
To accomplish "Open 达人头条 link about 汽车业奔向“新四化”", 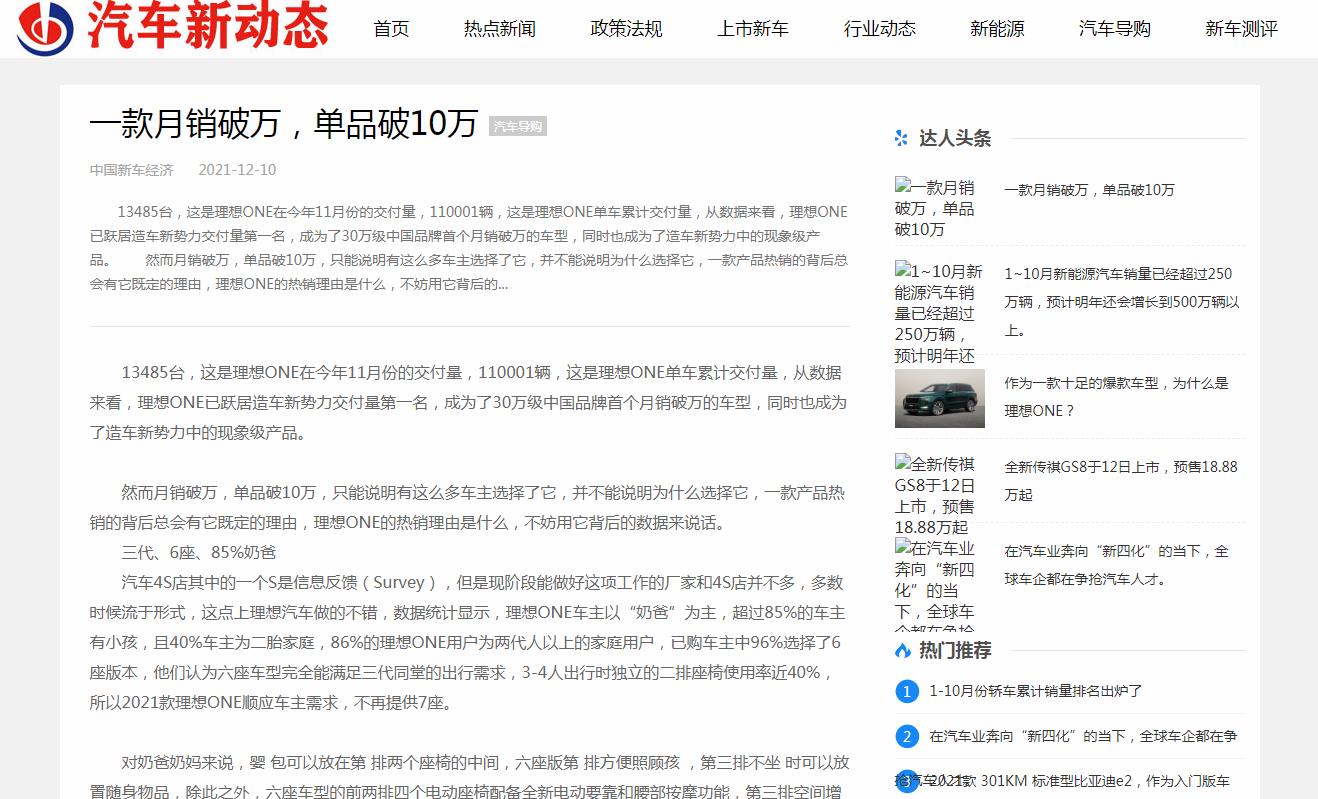I will 1116,565.
